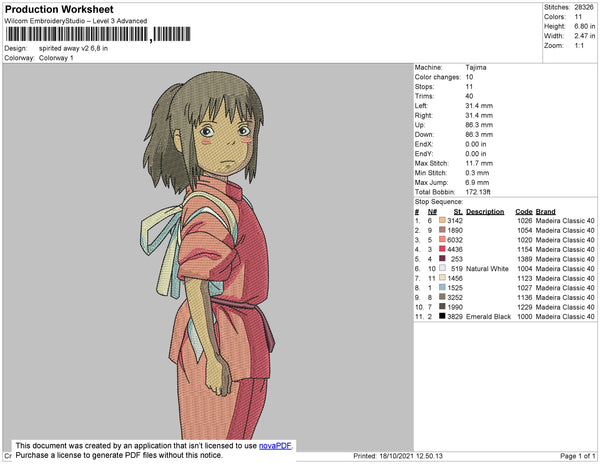Image resolution: width=600 pixels, height=464 pixels.
Task: Click the Up value '86.3 mm'
Action: click(x=479, y=125)
